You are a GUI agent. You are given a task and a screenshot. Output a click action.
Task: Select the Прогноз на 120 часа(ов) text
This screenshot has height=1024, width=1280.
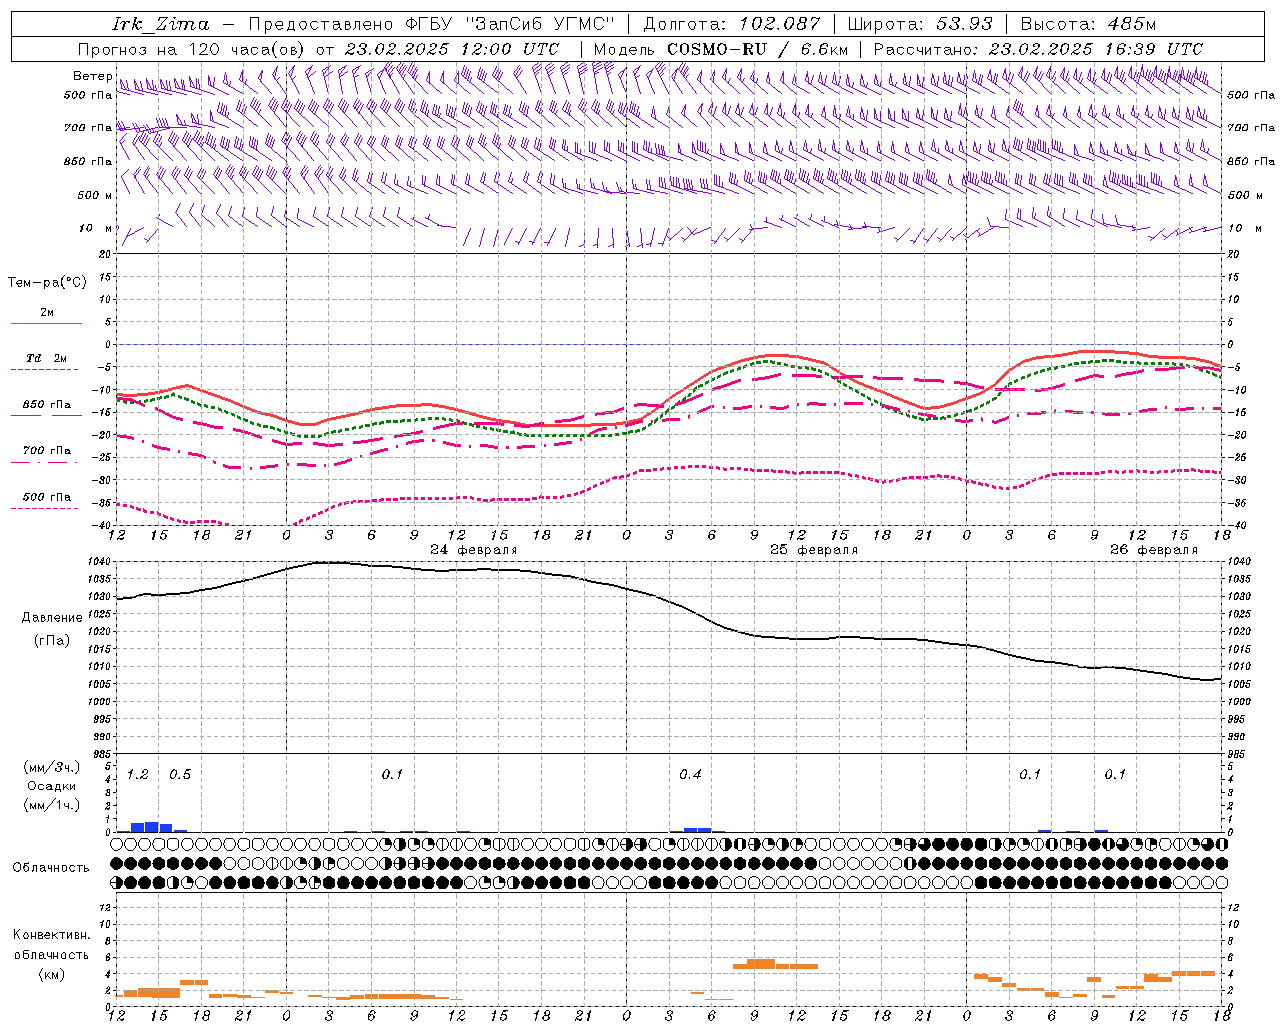coord(193,49)
